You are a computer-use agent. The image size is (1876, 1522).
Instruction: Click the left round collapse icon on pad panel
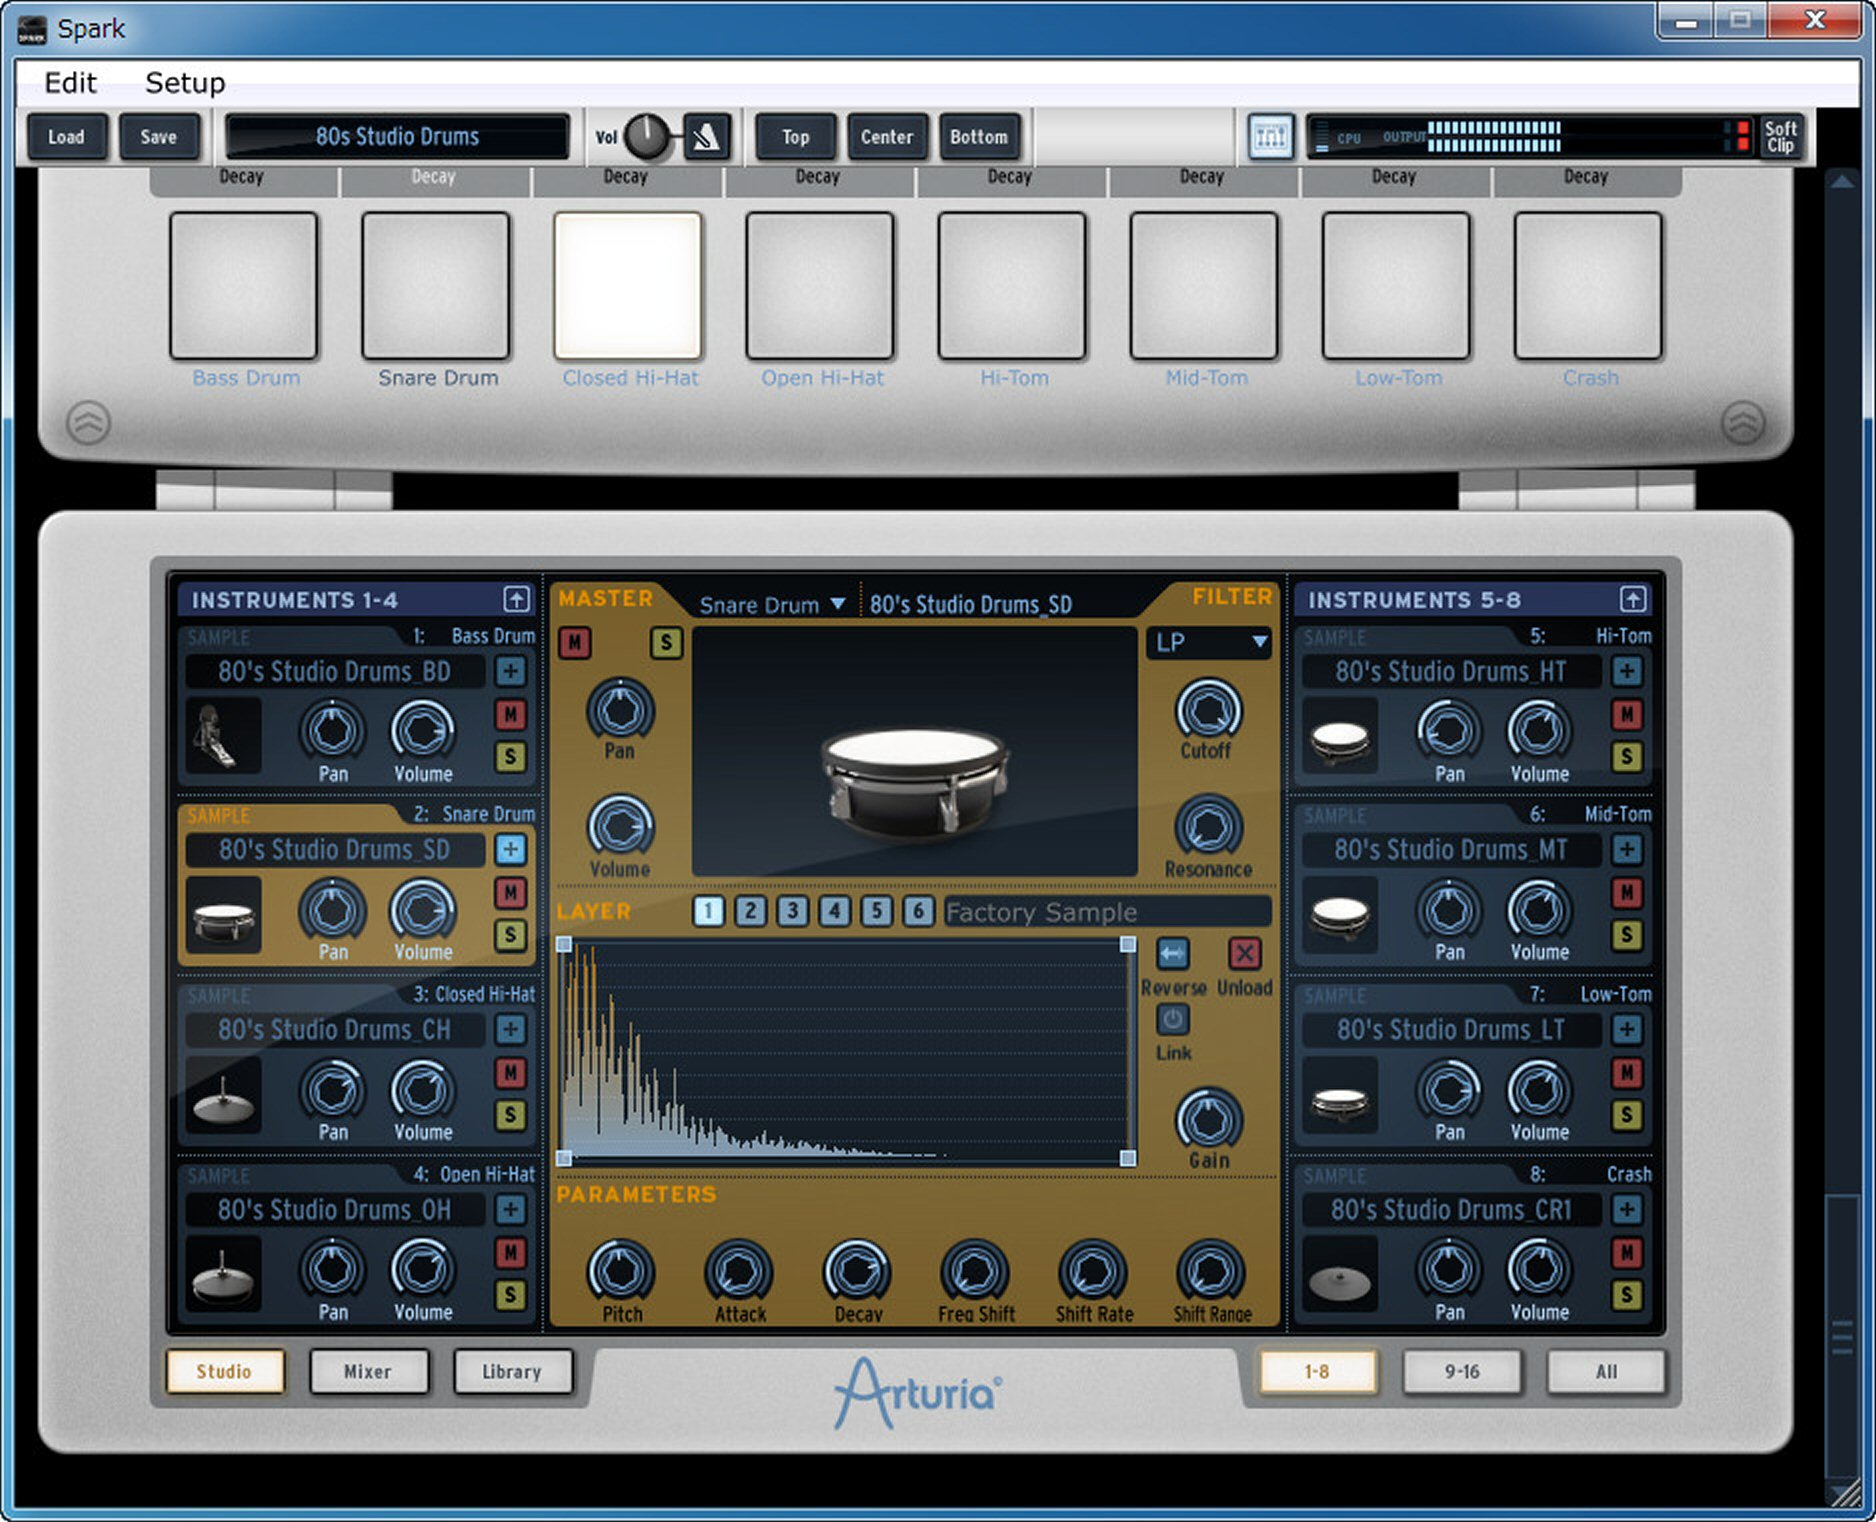coord(88,423)
